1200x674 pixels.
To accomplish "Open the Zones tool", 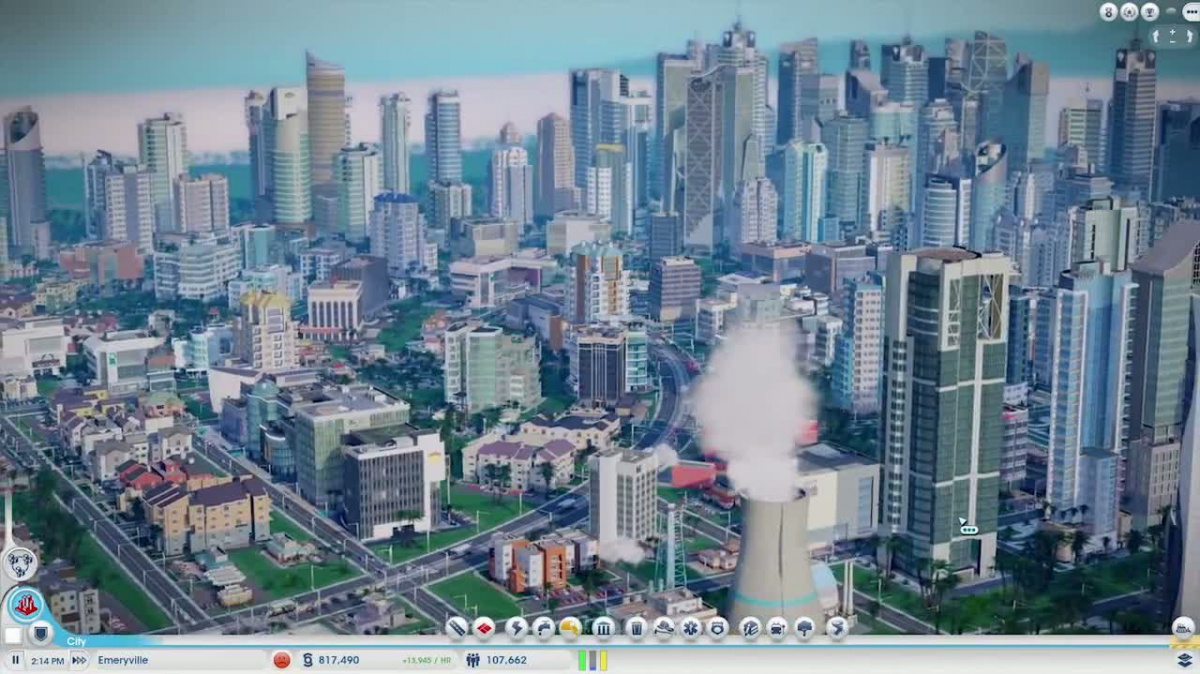I will click(484, 628).
